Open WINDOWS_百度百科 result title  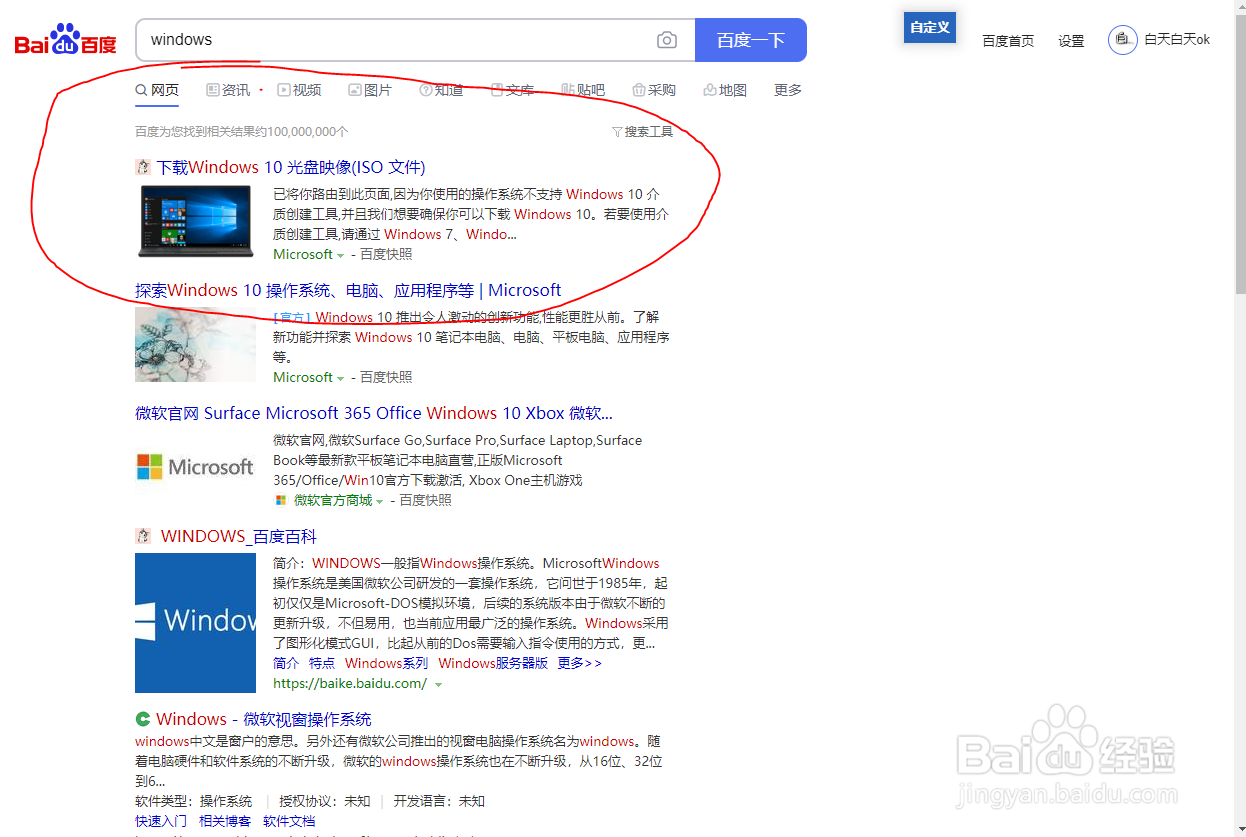(238, 537)
